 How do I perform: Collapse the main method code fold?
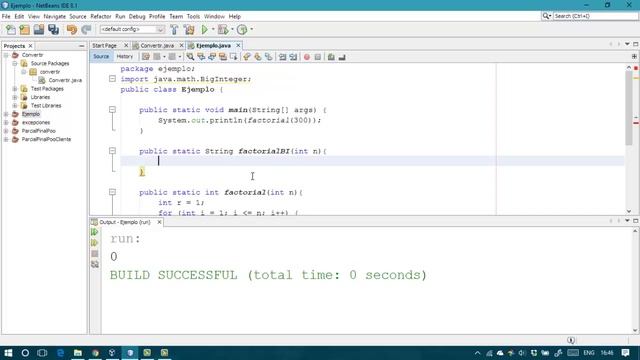click(112, 110)
